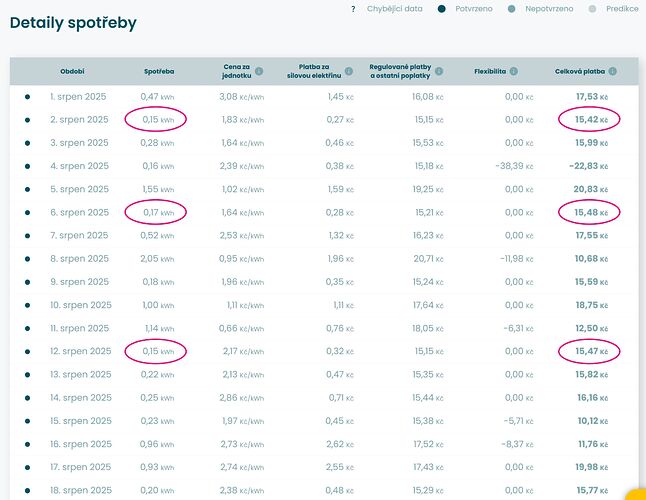This screenshot has height=500, width=646.
Task: Sort by the Spotřeba column header
Action: click(x=159, y=72)
